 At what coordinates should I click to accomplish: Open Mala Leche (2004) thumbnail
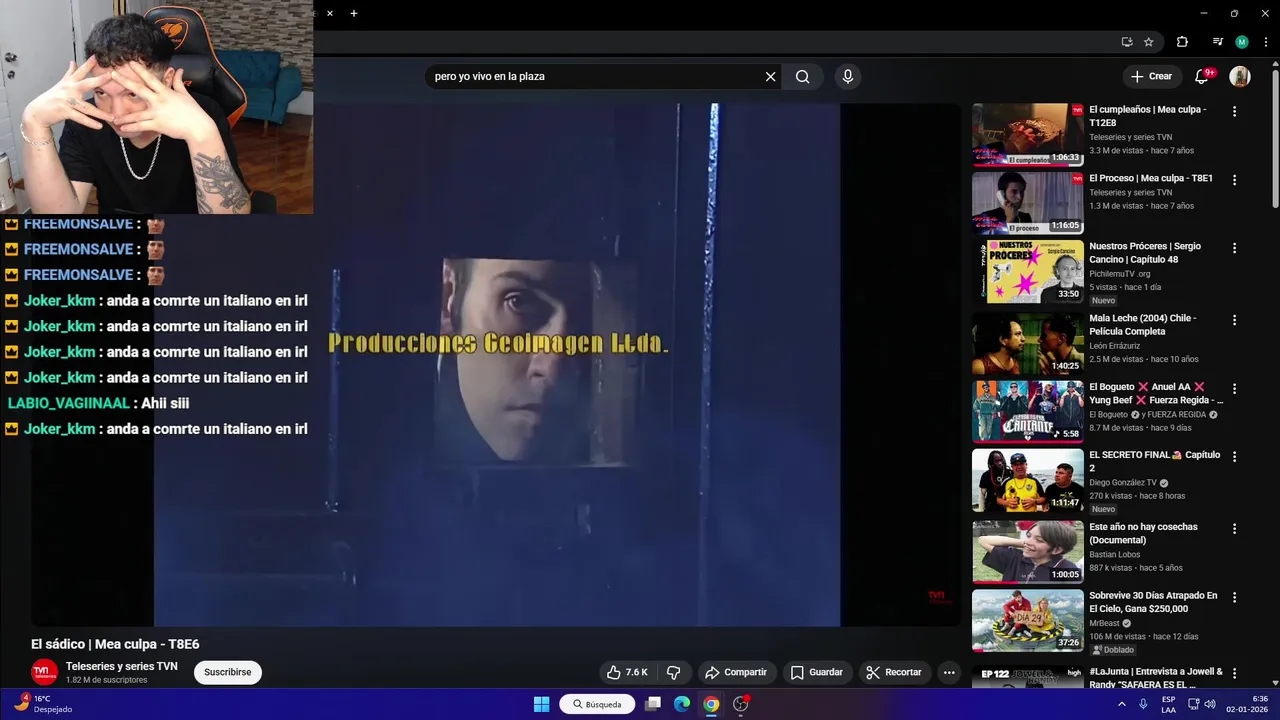[1027, 343]
